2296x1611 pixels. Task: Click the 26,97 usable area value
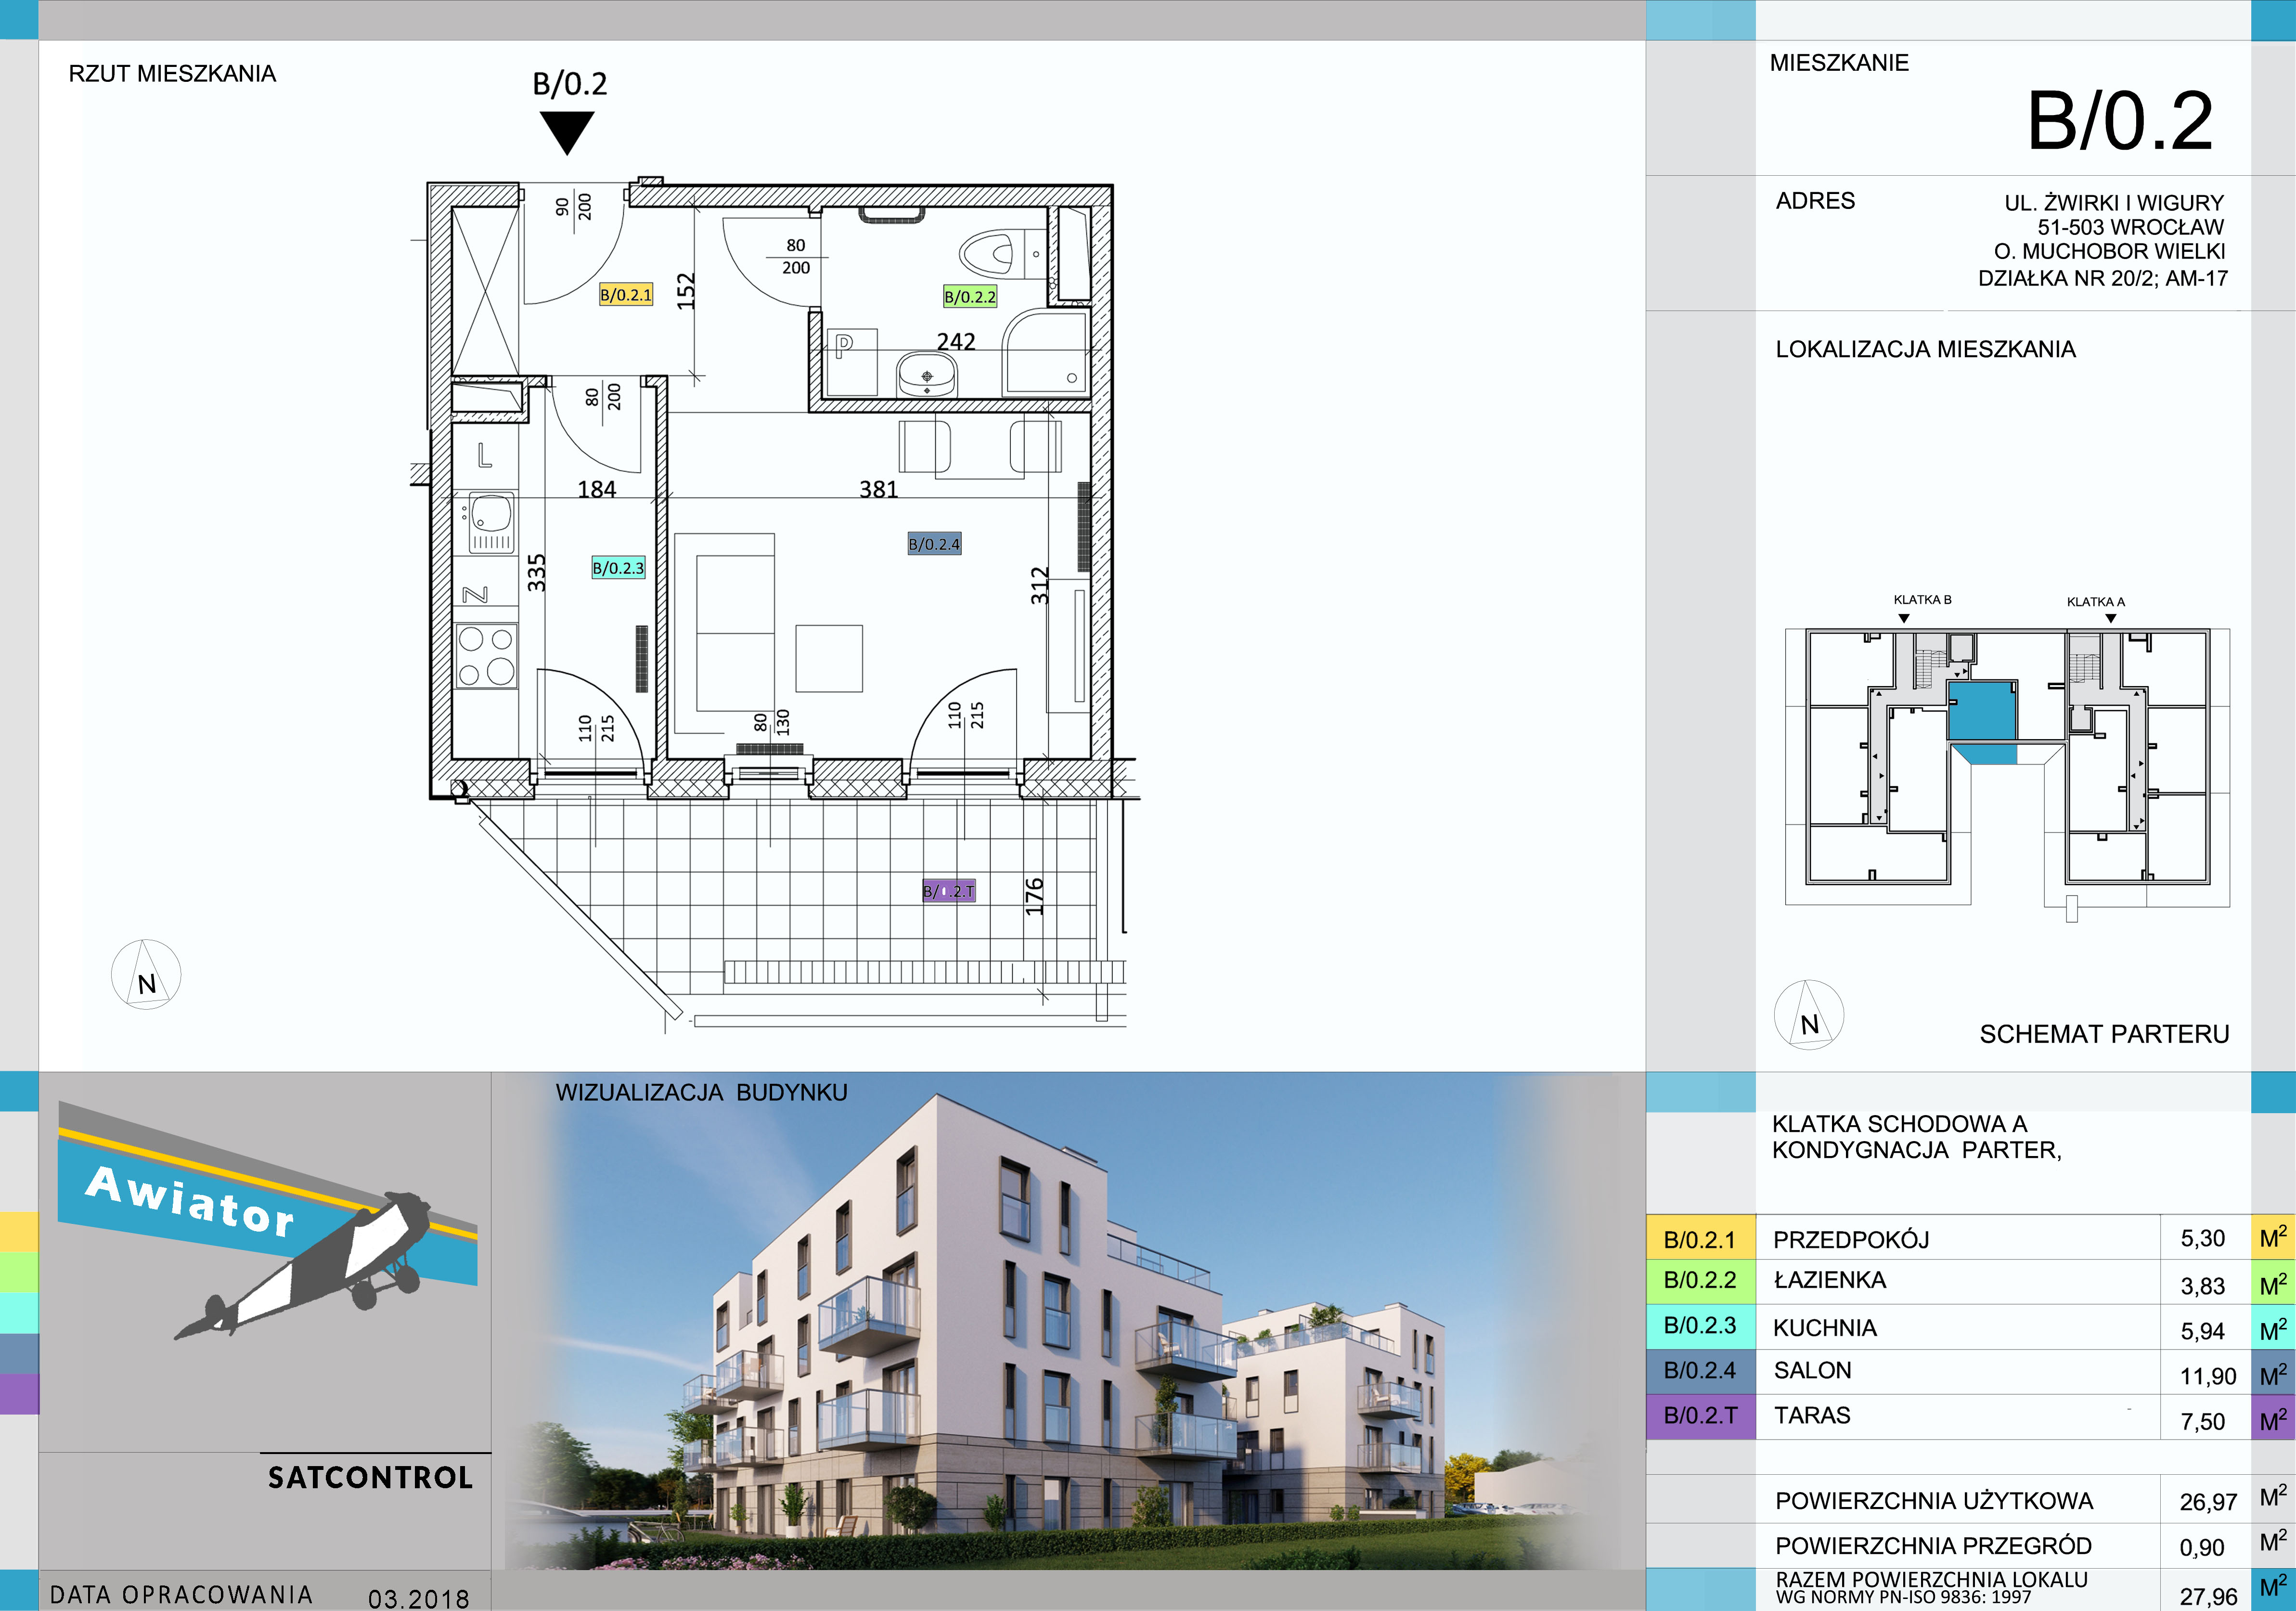2208,1501
